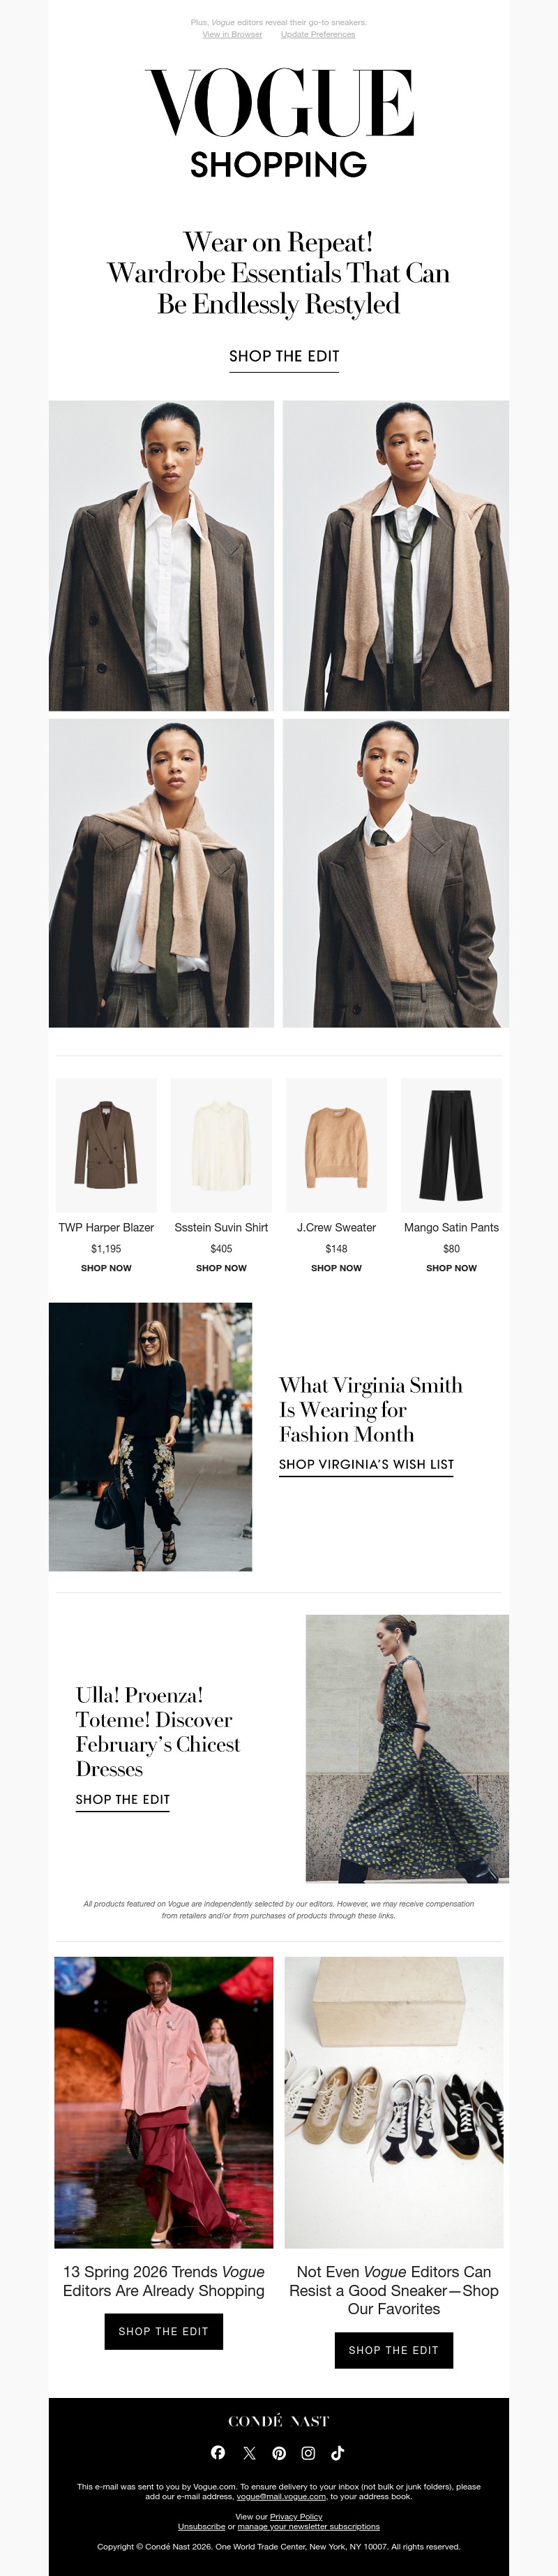
Task: Open the TikTok social icon
Action: [338, 2452]
